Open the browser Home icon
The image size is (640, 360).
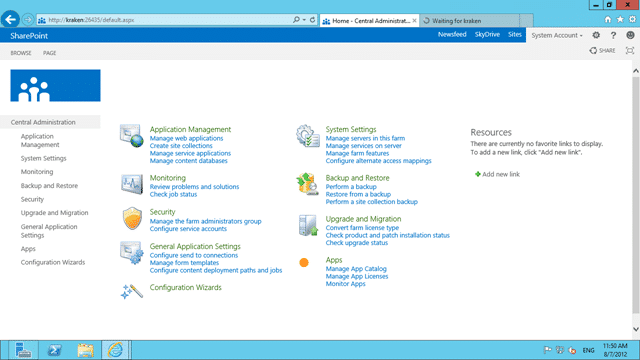pyautogui.click(x=608, y=19)
